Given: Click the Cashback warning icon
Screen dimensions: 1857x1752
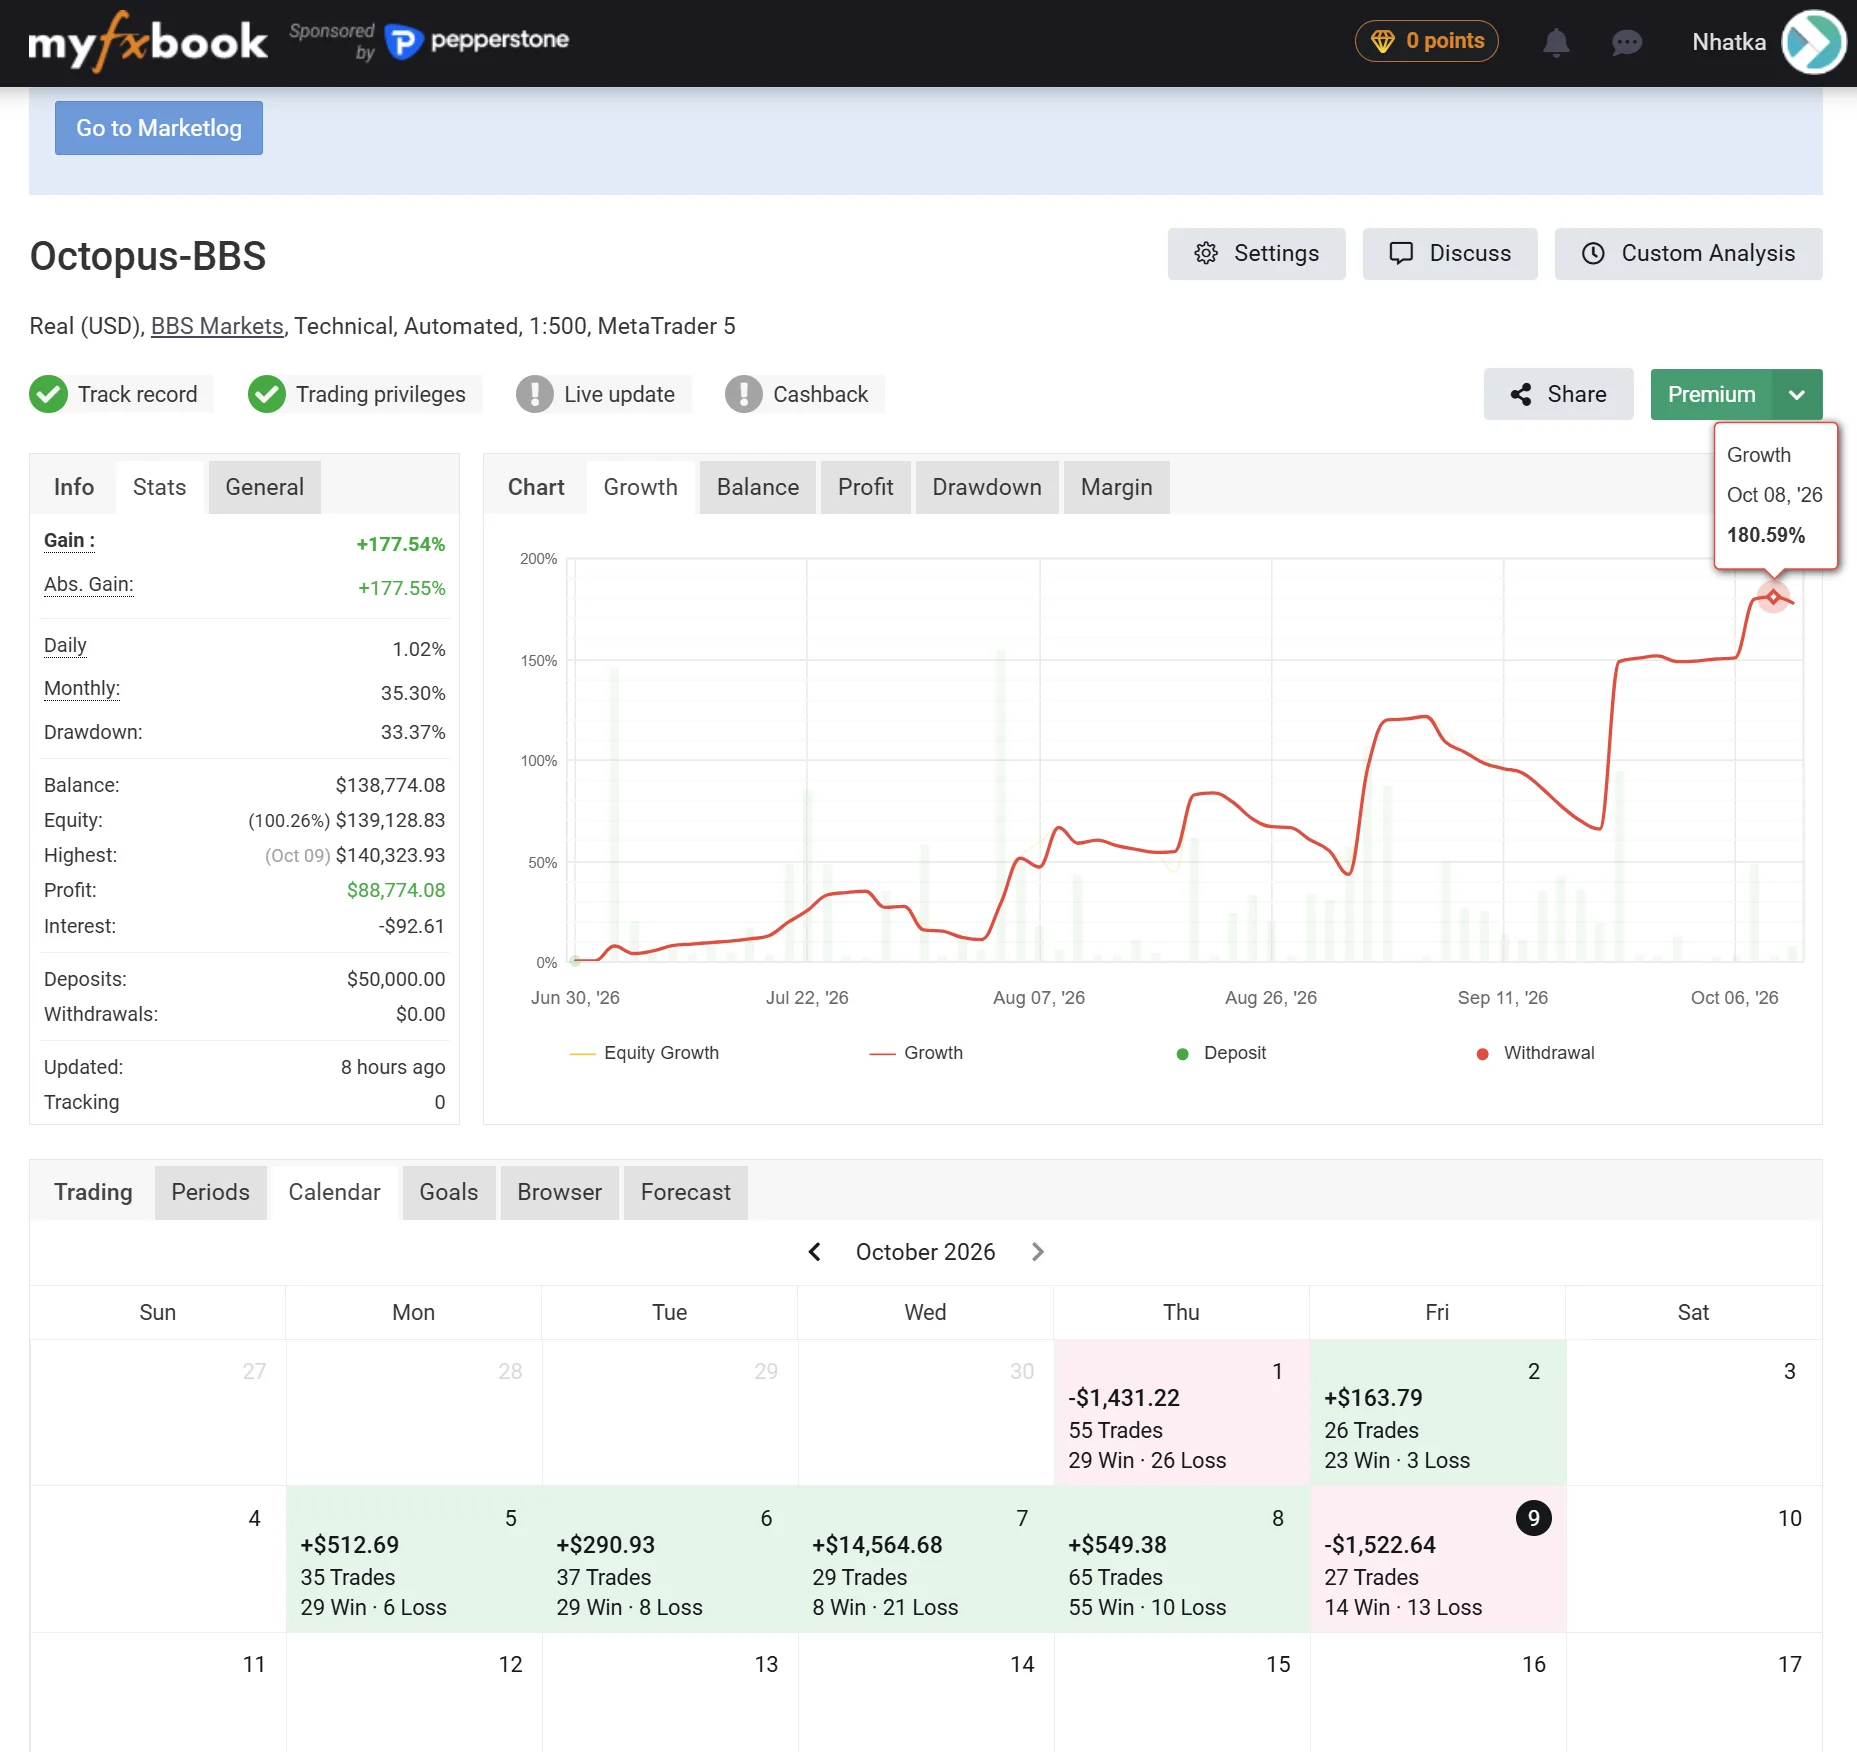Looking at the screenshot, I should tap(743, 394).
